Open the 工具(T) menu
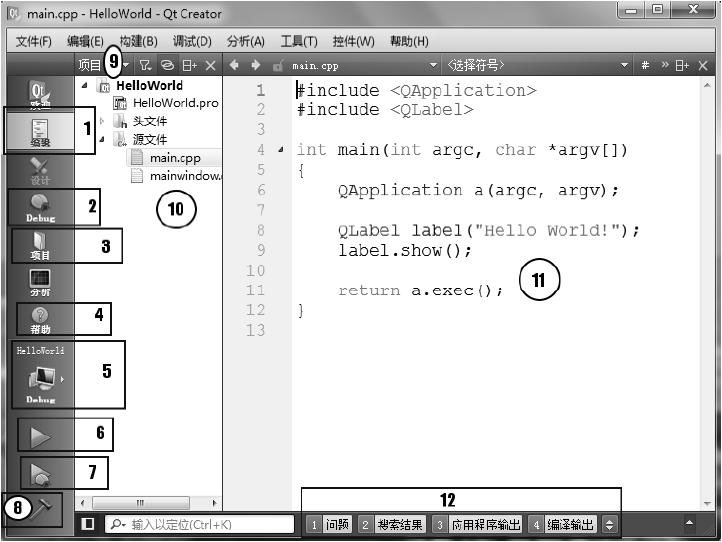Screen dimensions: 722x542 298,41
